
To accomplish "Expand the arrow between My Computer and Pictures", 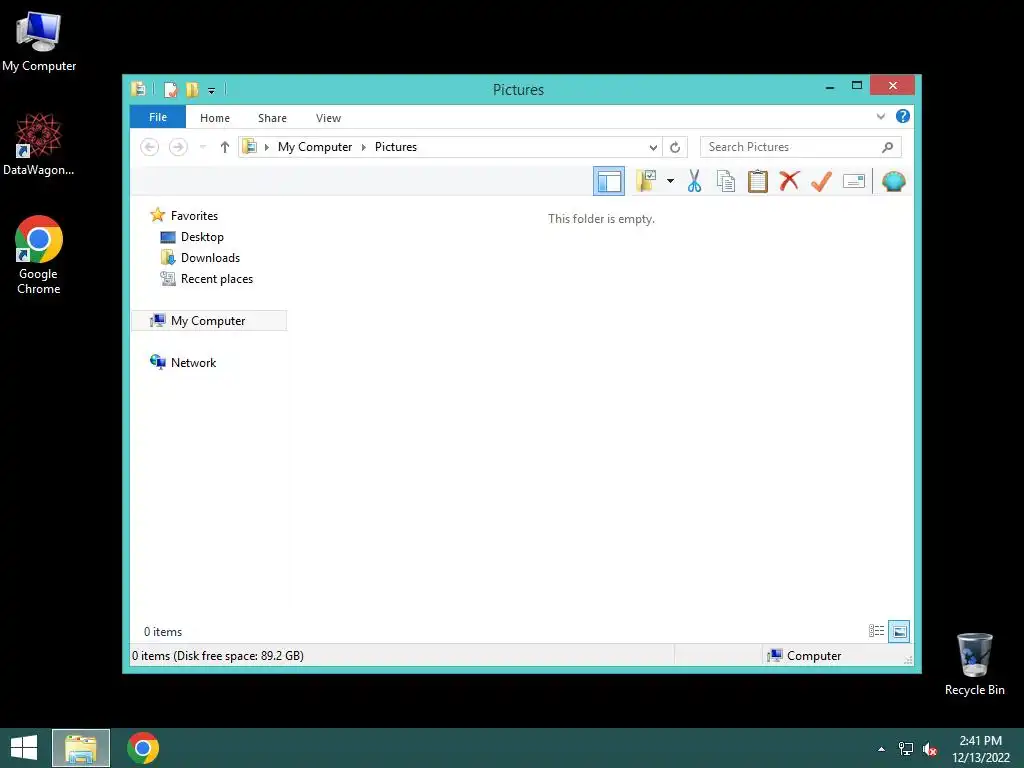I will tap(364, 148).
